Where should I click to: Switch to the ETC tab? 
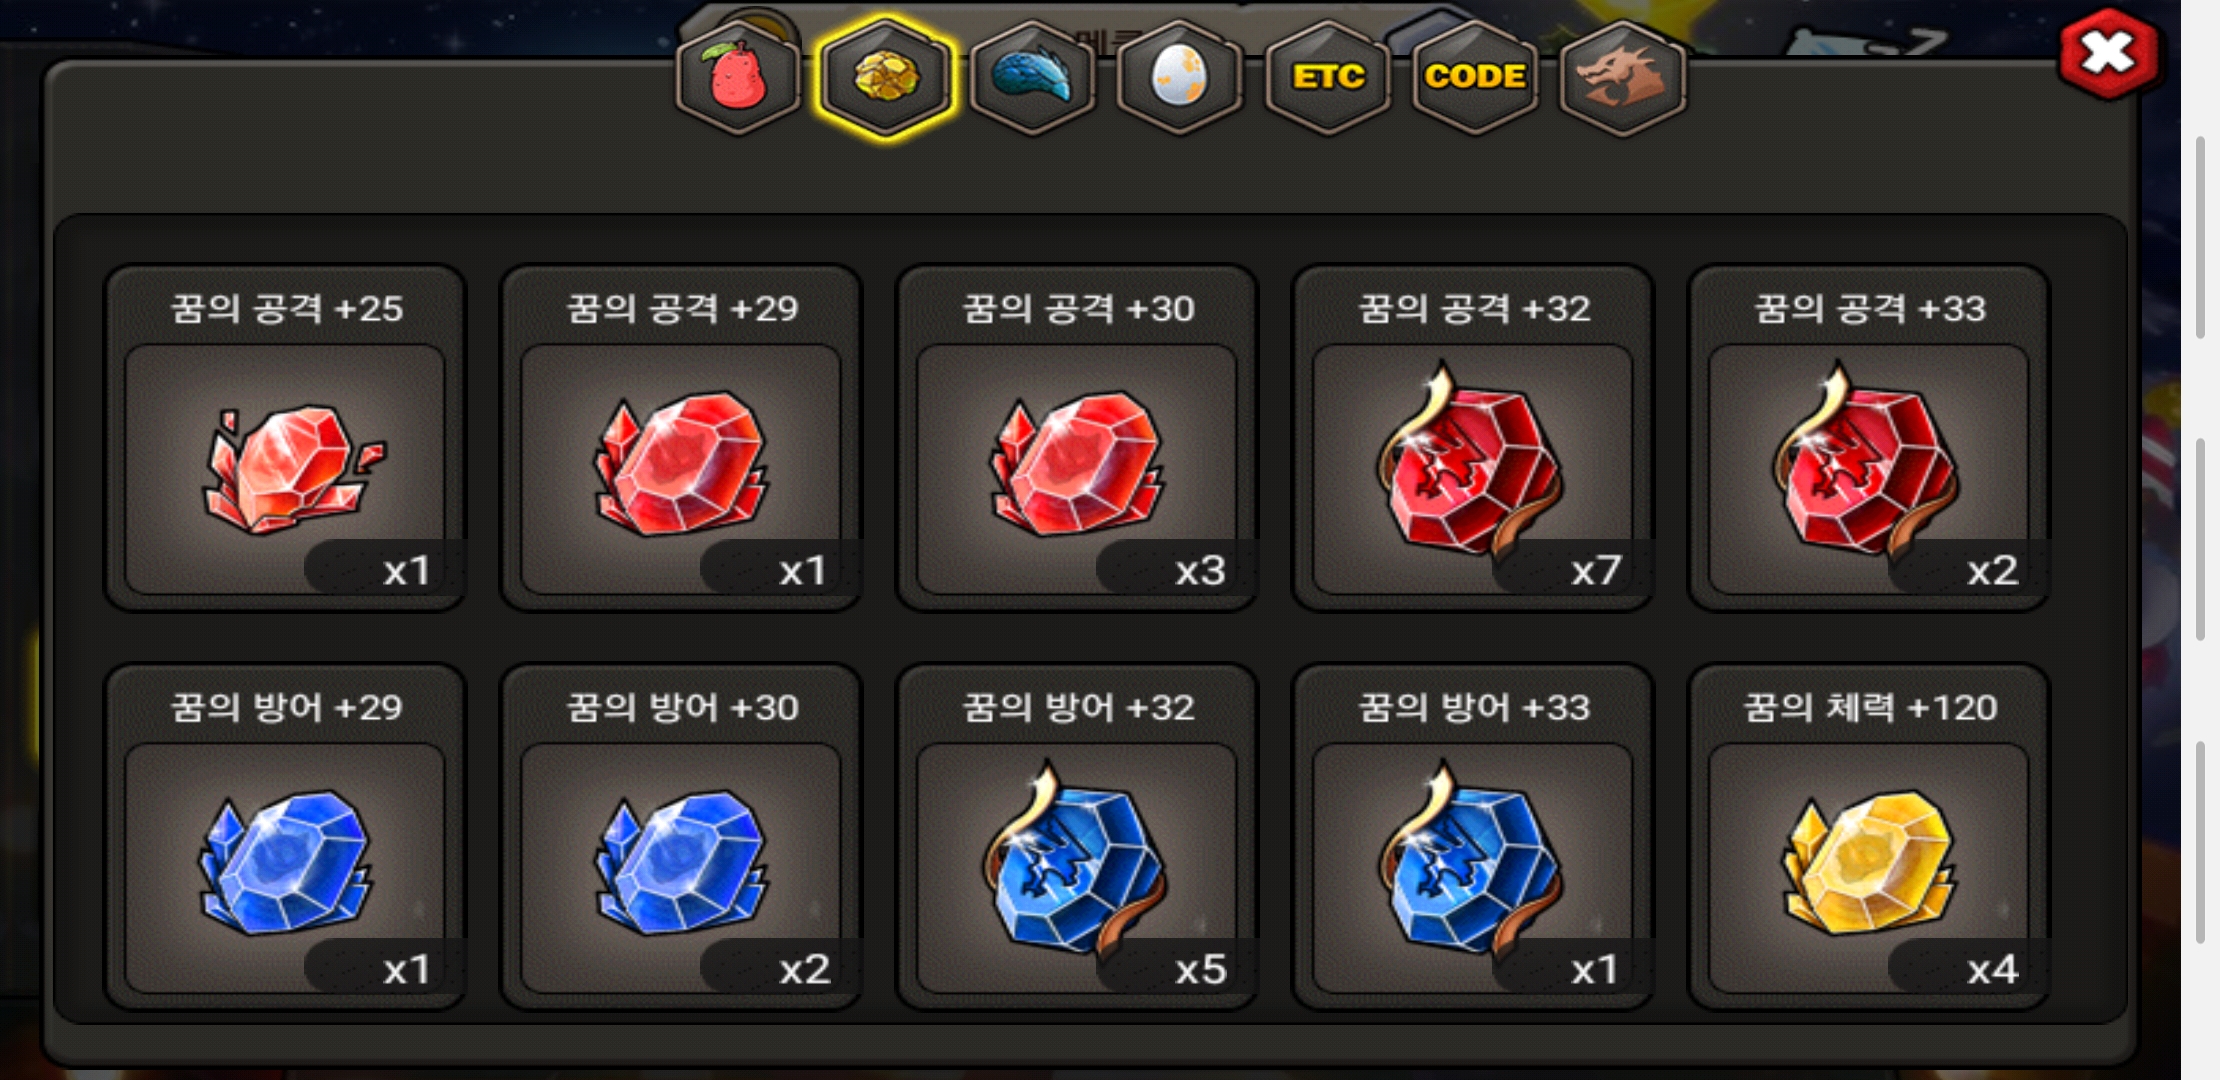(1328, 78)
